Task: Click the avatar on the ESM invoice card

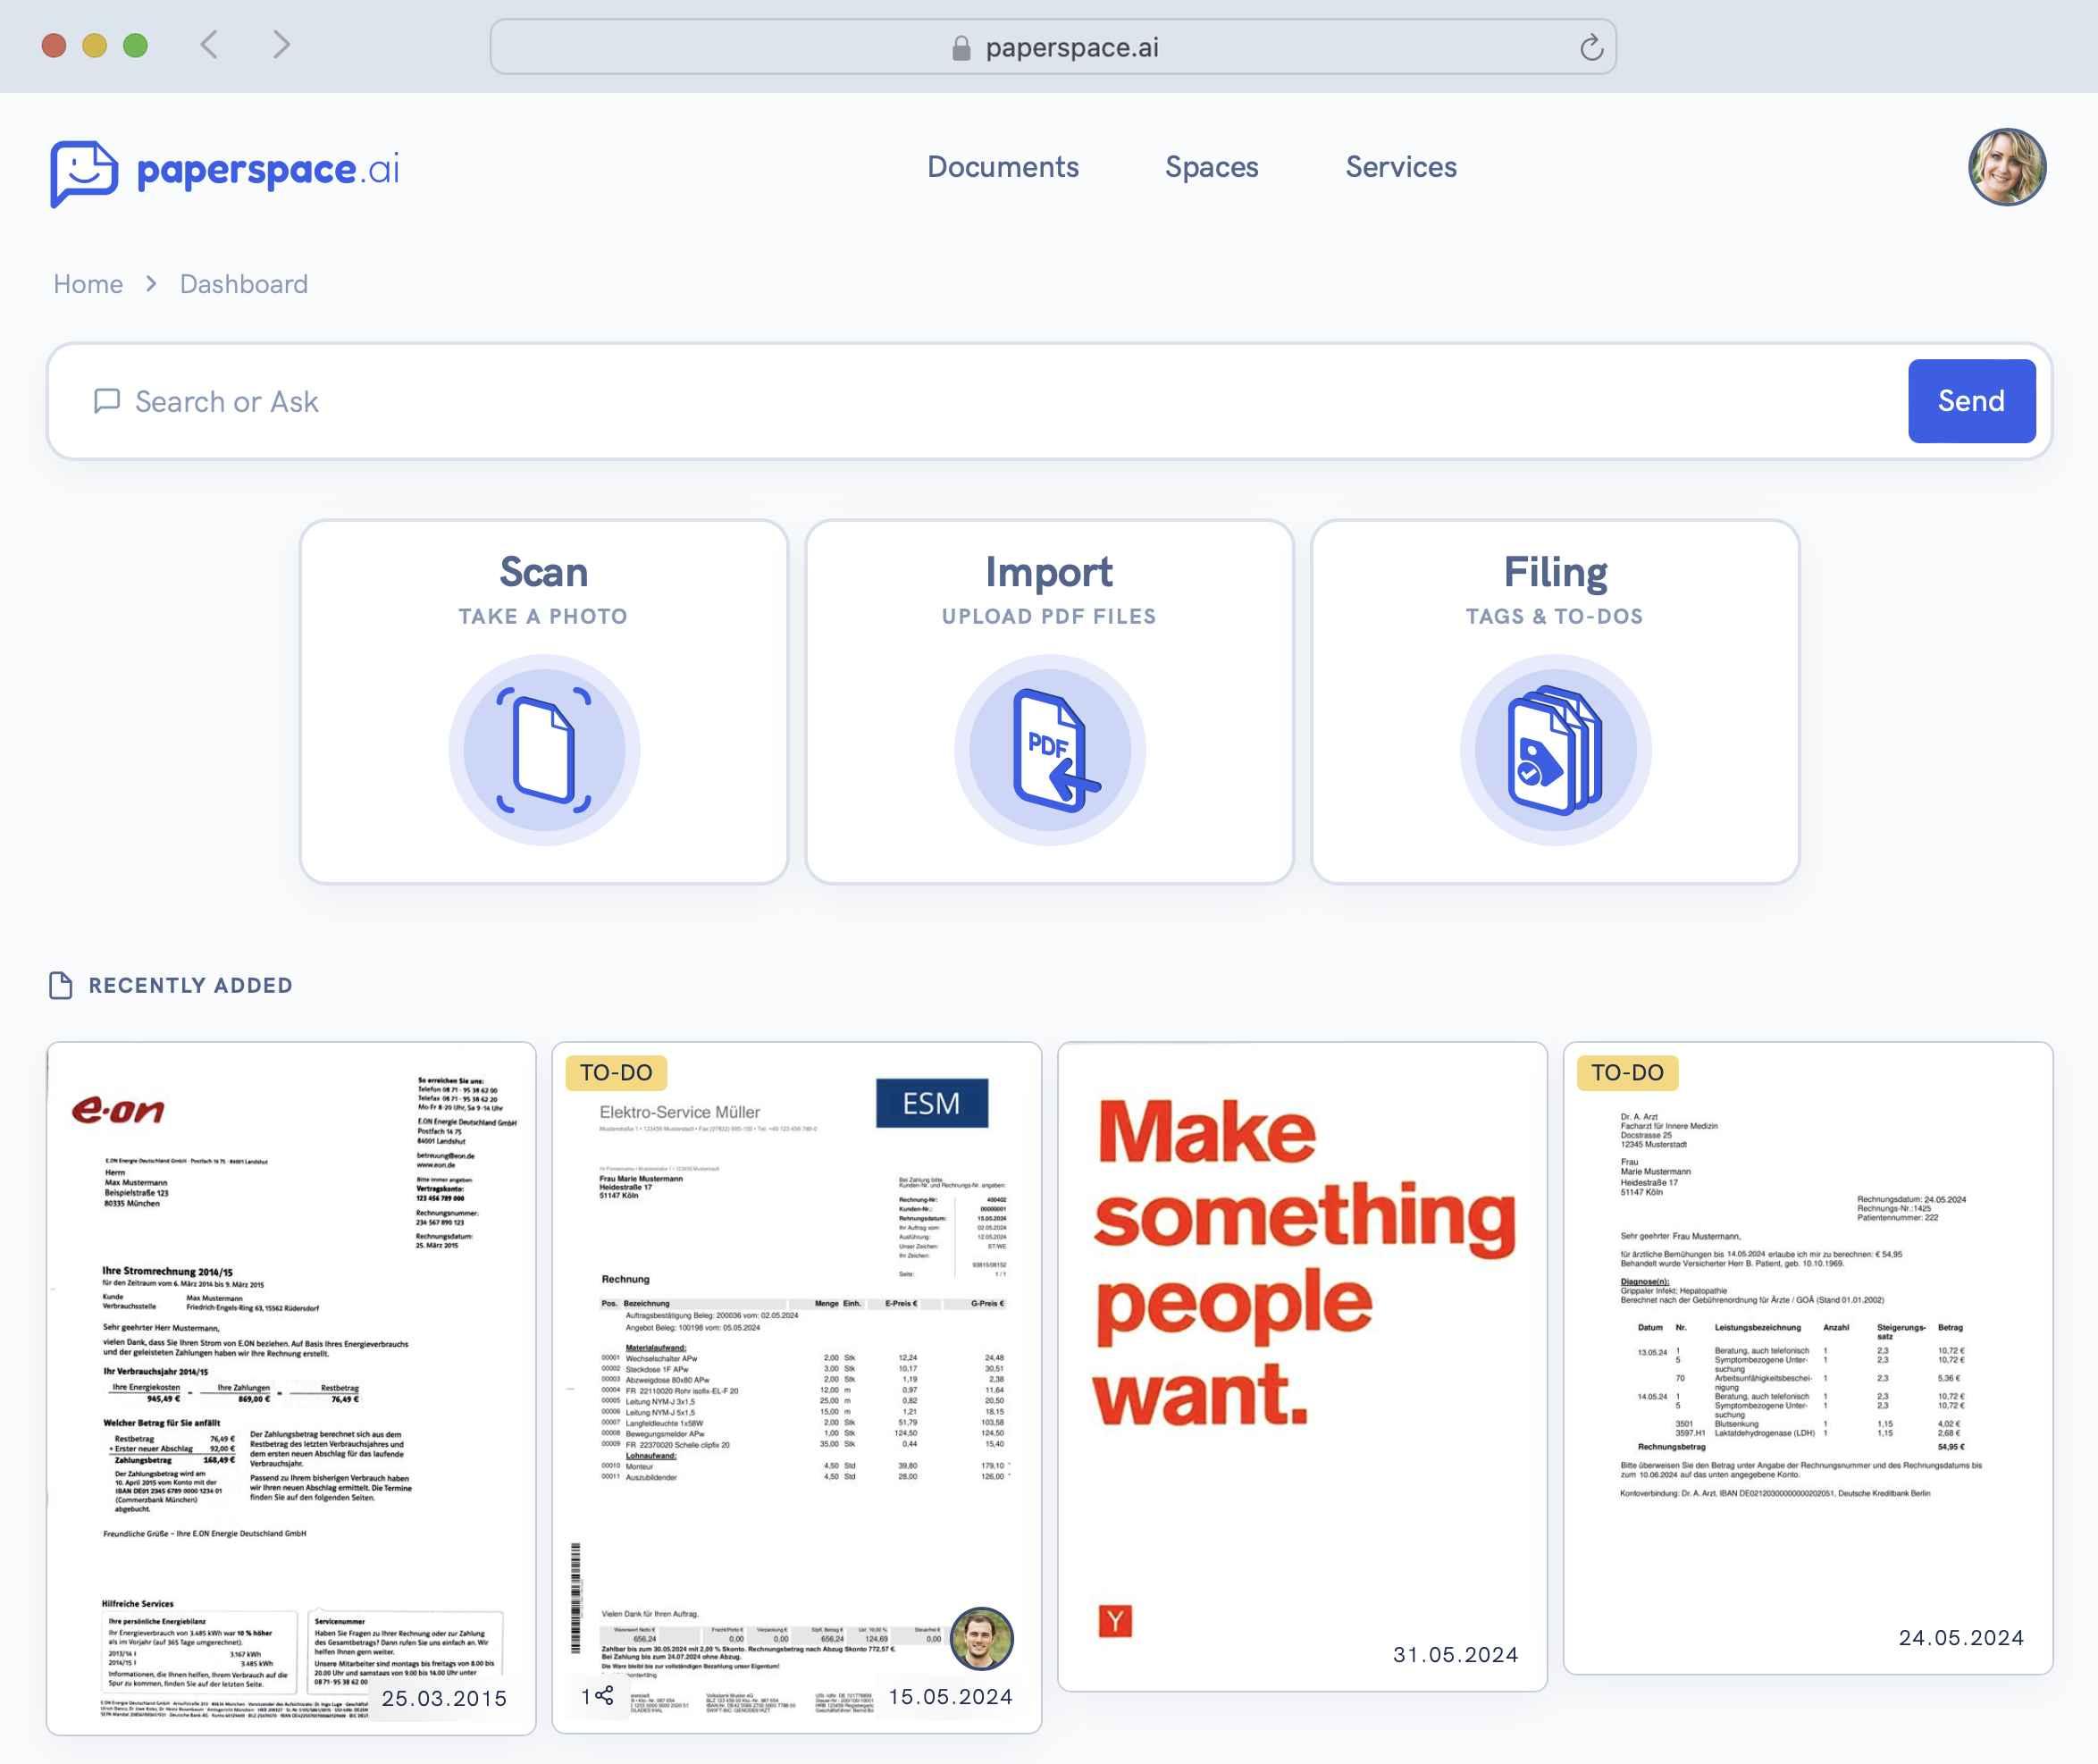Action: tap(981, 1638)
